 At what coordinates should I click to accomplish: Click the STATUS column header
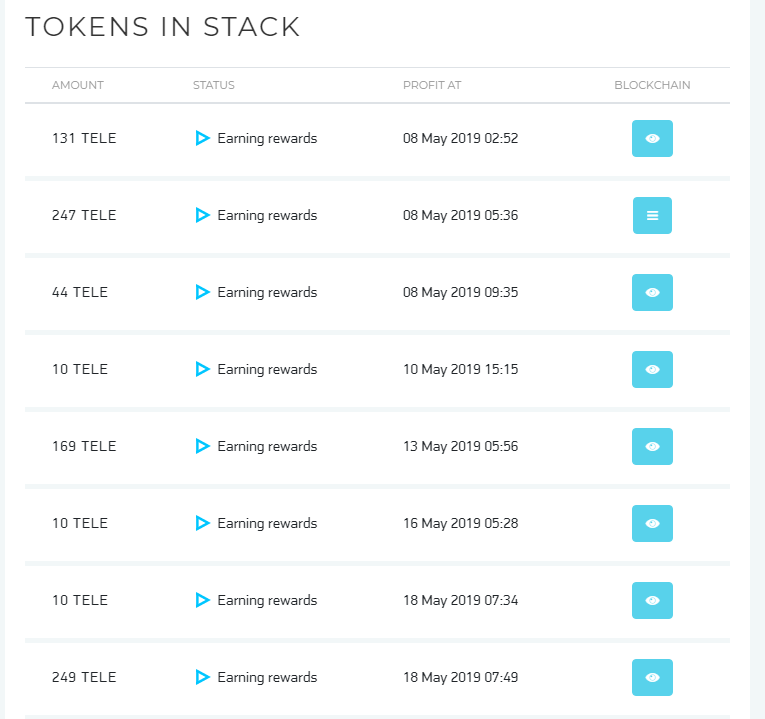click(x=214, y=85)
